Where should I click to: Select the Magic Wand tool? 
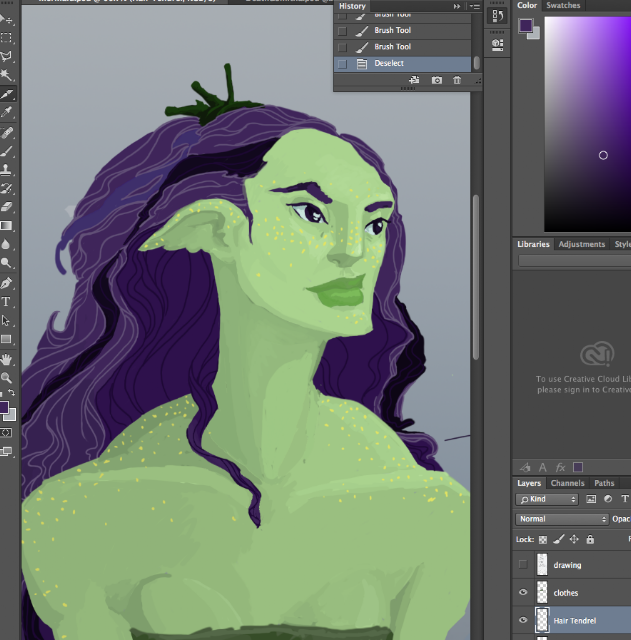point(6,75)
